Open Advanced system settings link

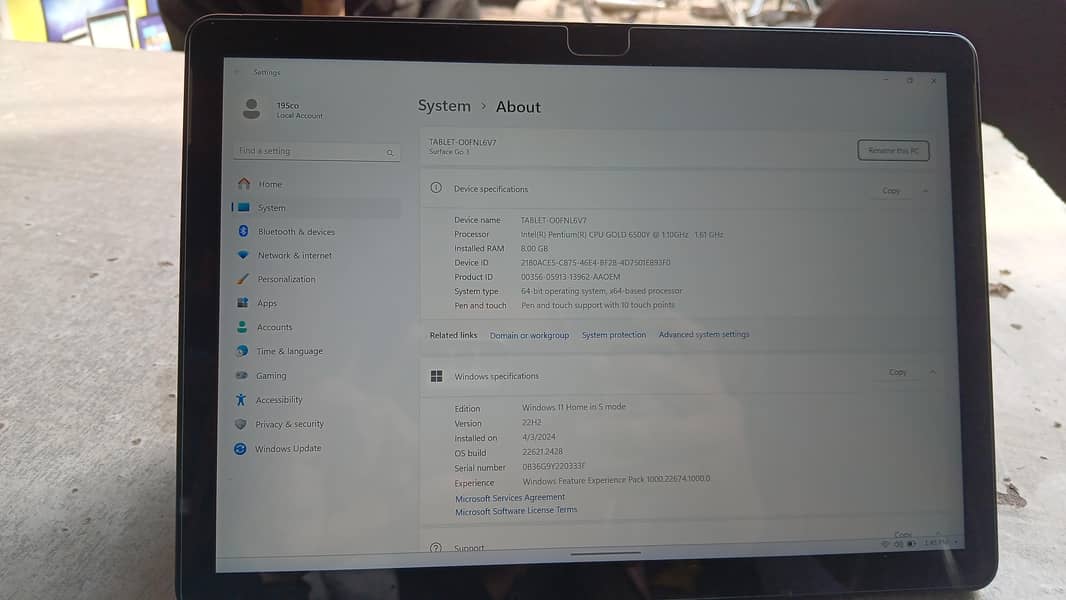704,334
